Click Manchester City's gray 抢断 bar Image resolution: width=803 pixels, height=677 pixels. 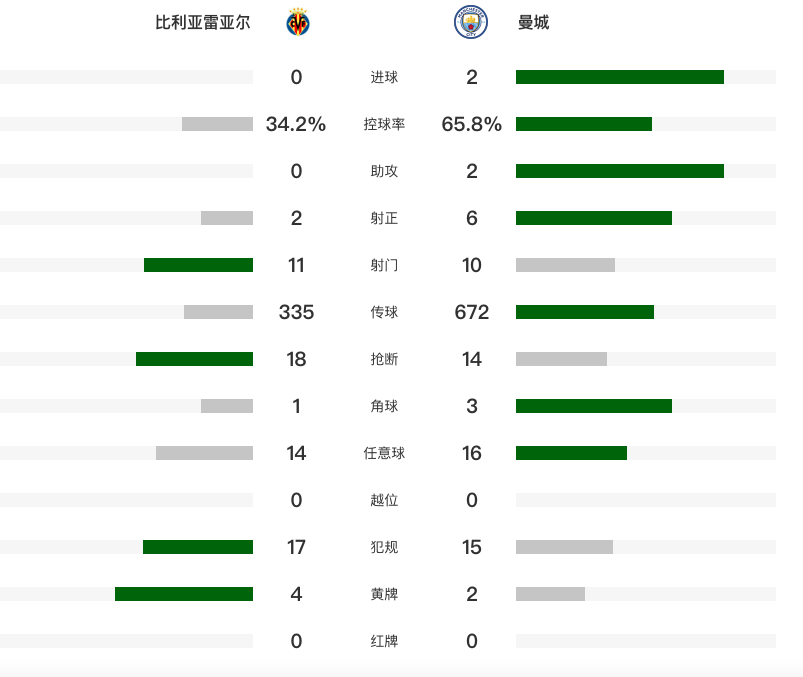(x=561, y=359)
